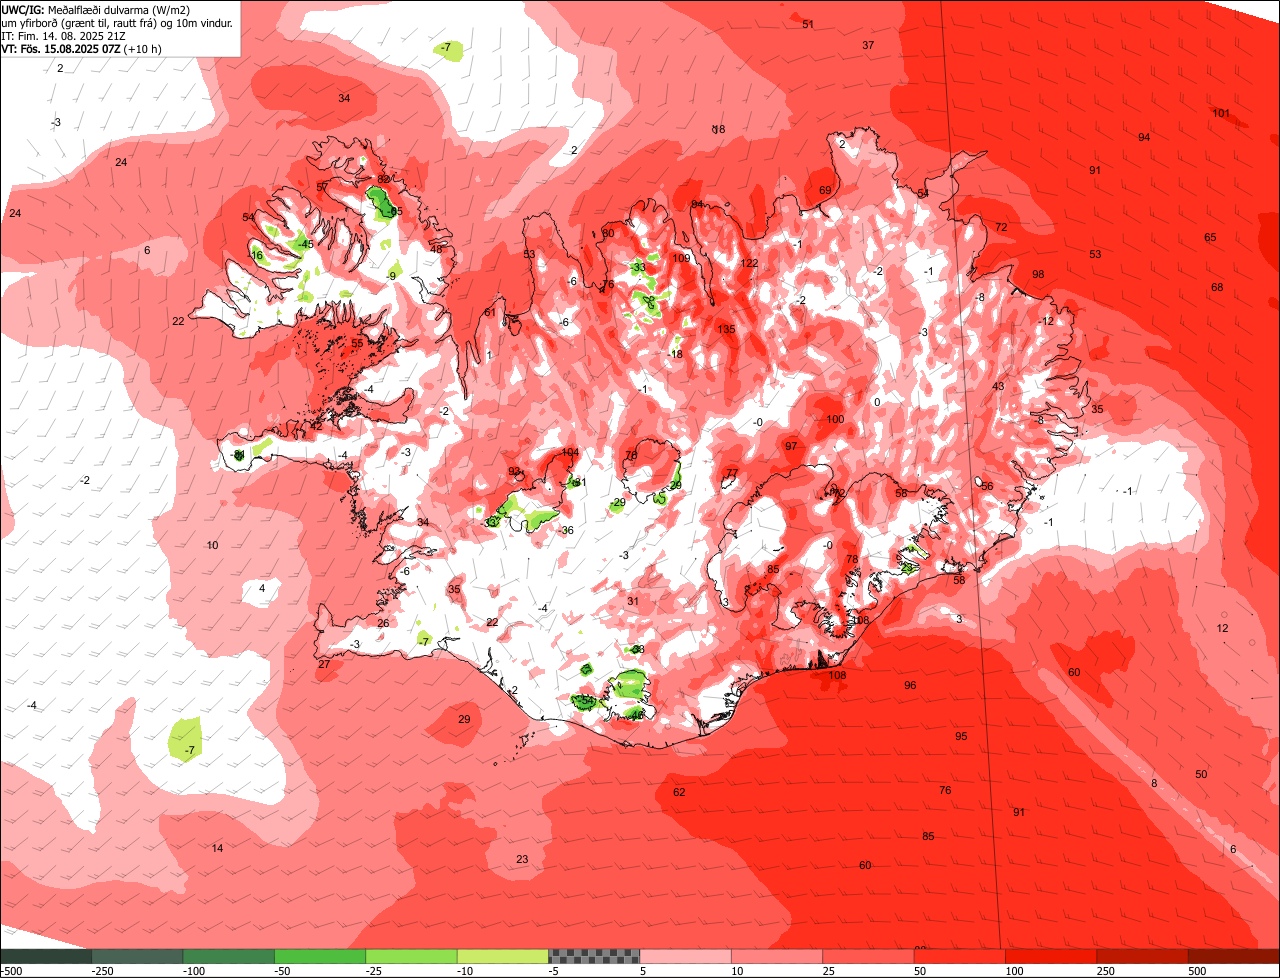Select the palest pink swatch between 5 and 10
This screenshot has width=1280, height=978.
[x=686, y=956]
